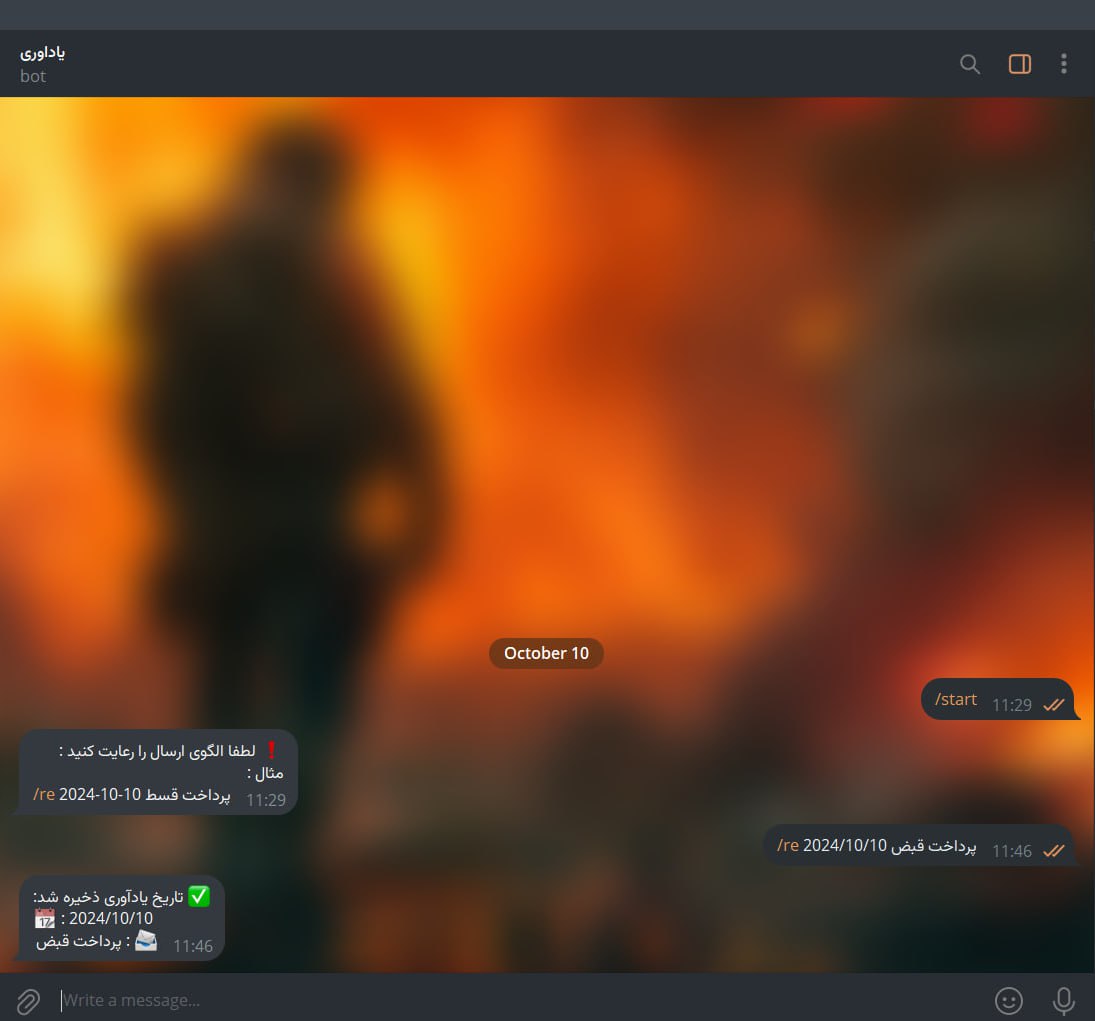Click the red exclamation mark emoji

(x=272, y=751)
